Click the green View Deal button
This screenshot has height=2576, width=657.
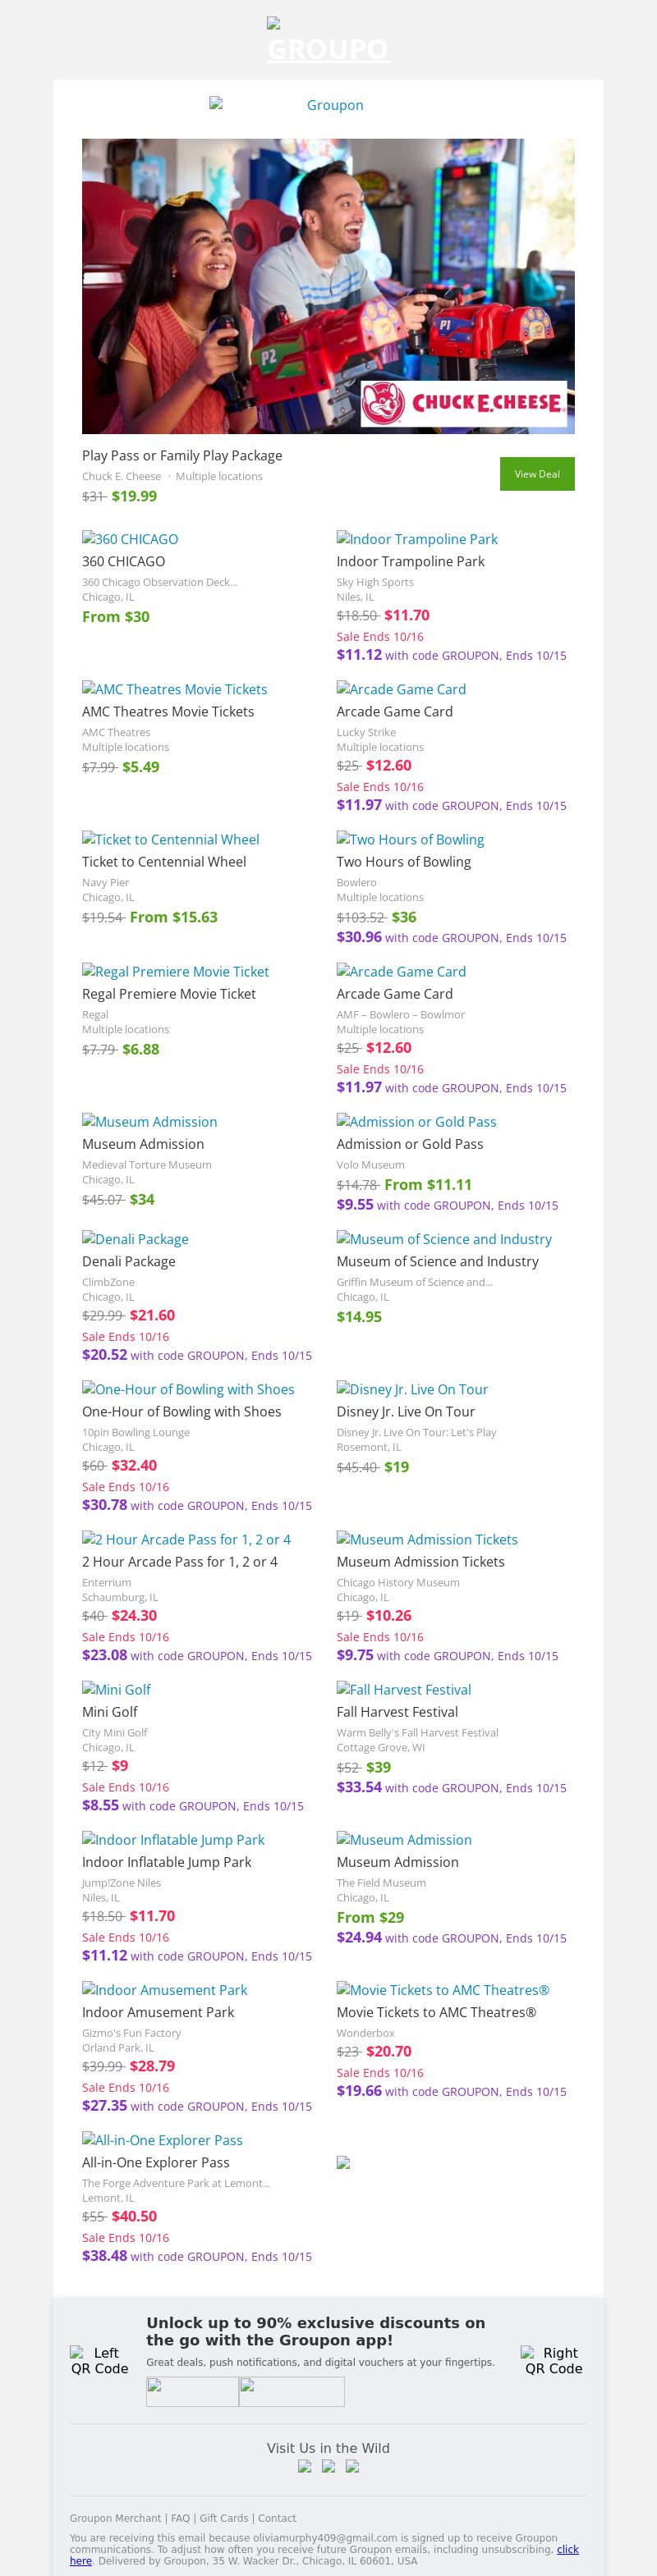[x=536, y=474]
